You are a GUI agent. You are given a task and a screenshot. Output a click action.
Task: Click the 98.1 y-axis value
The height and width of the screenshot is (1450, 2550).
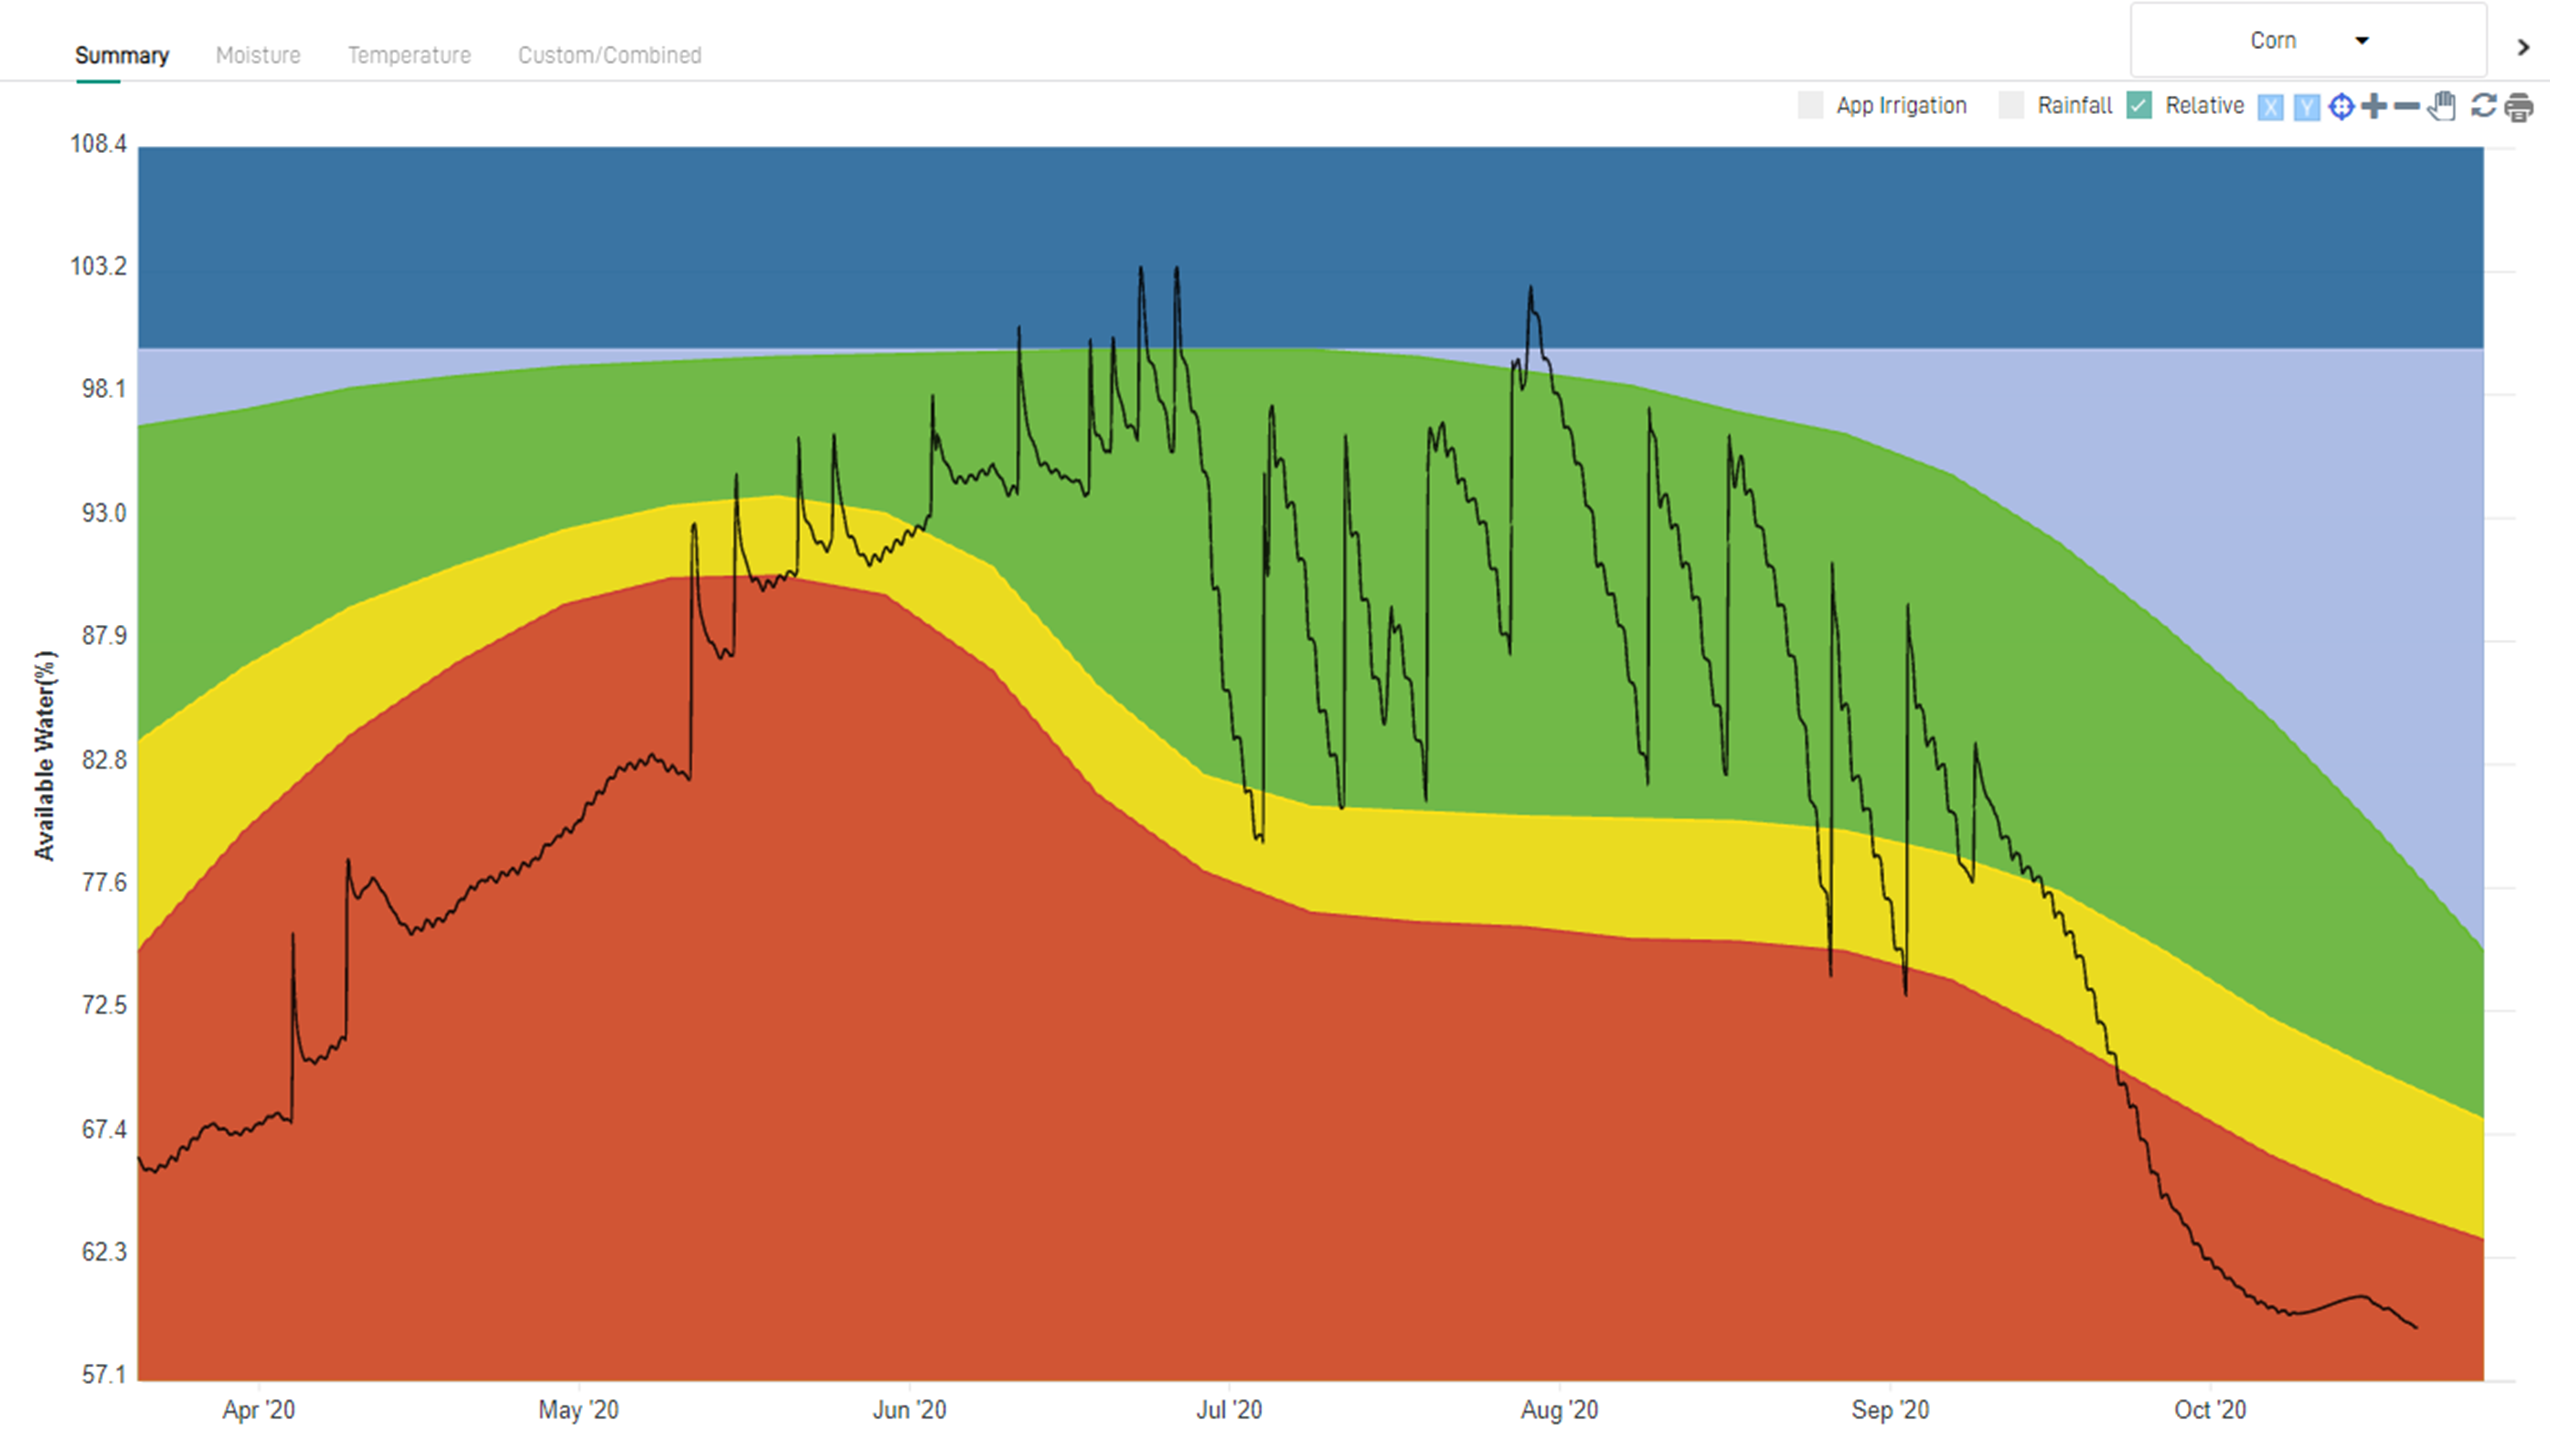(x=104, y=389)
